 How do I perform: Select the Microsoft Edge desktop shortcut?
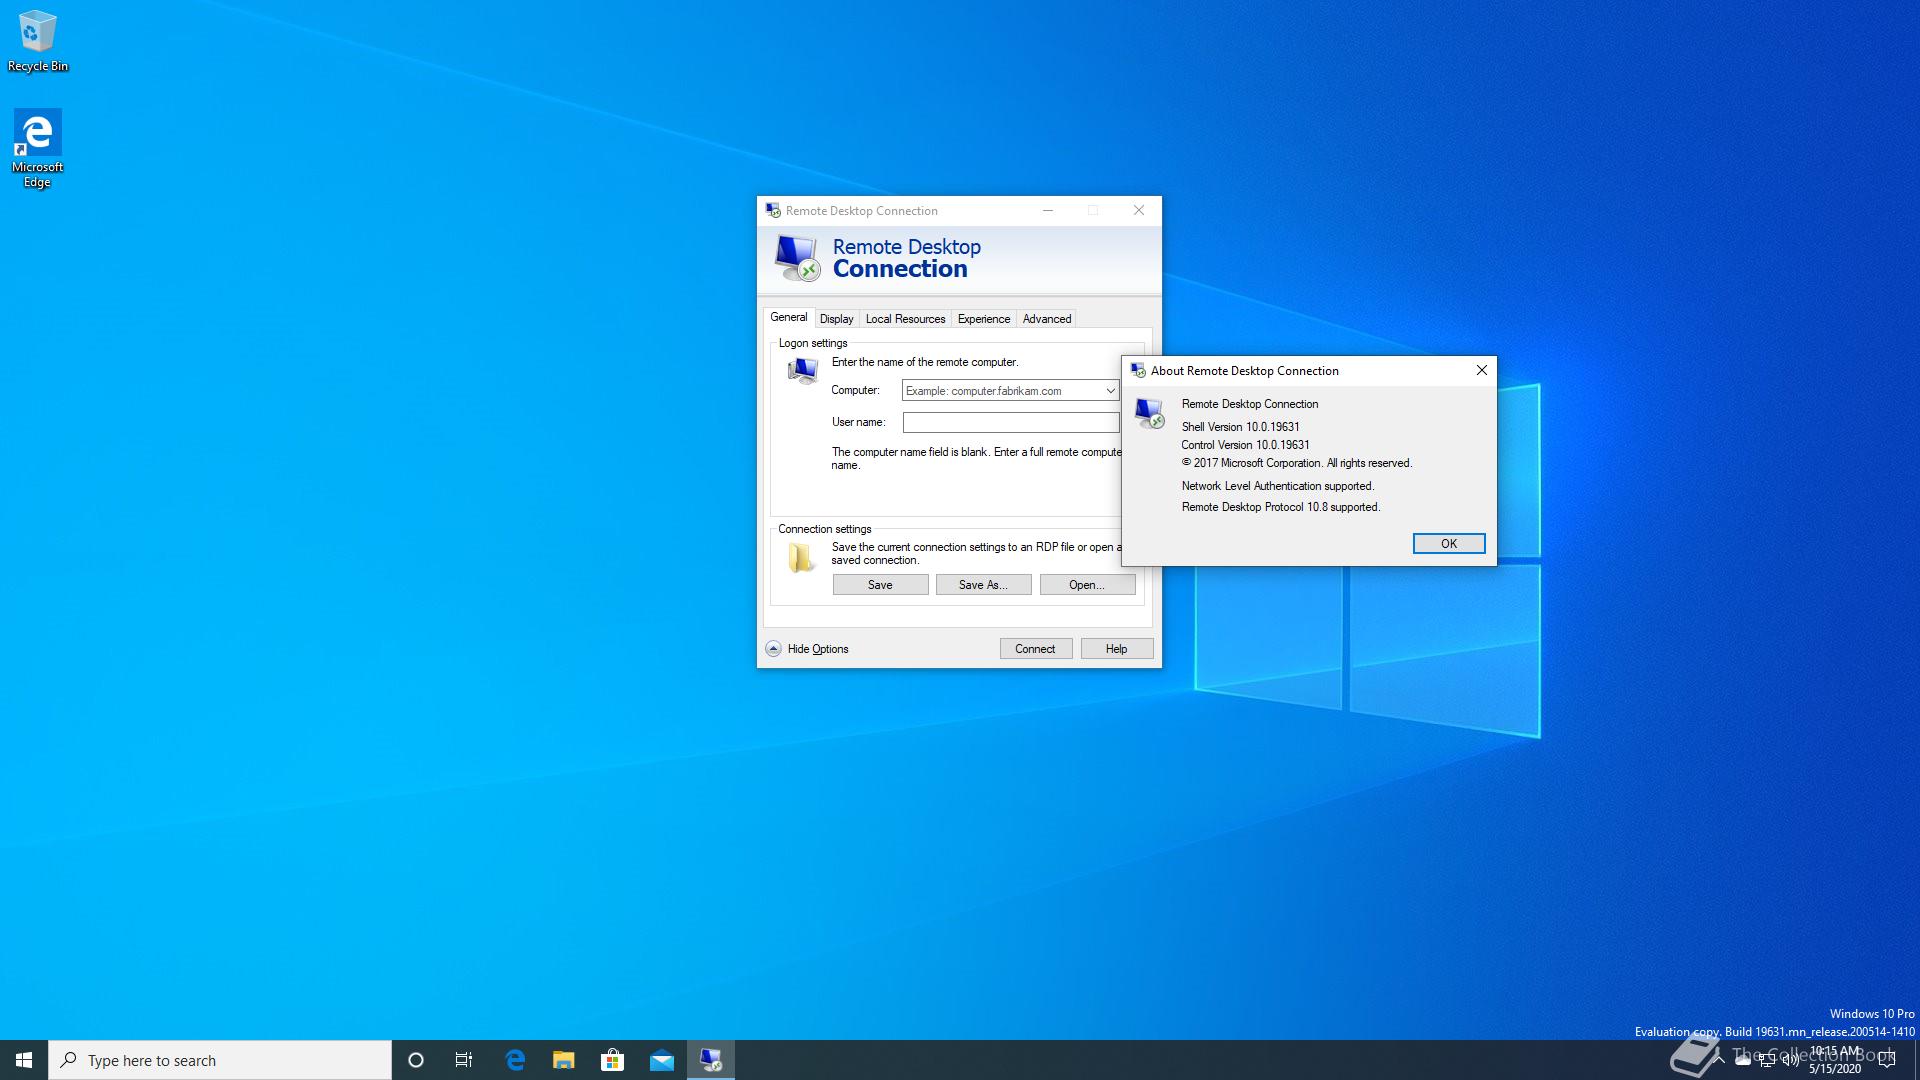[x=38, y=148]
